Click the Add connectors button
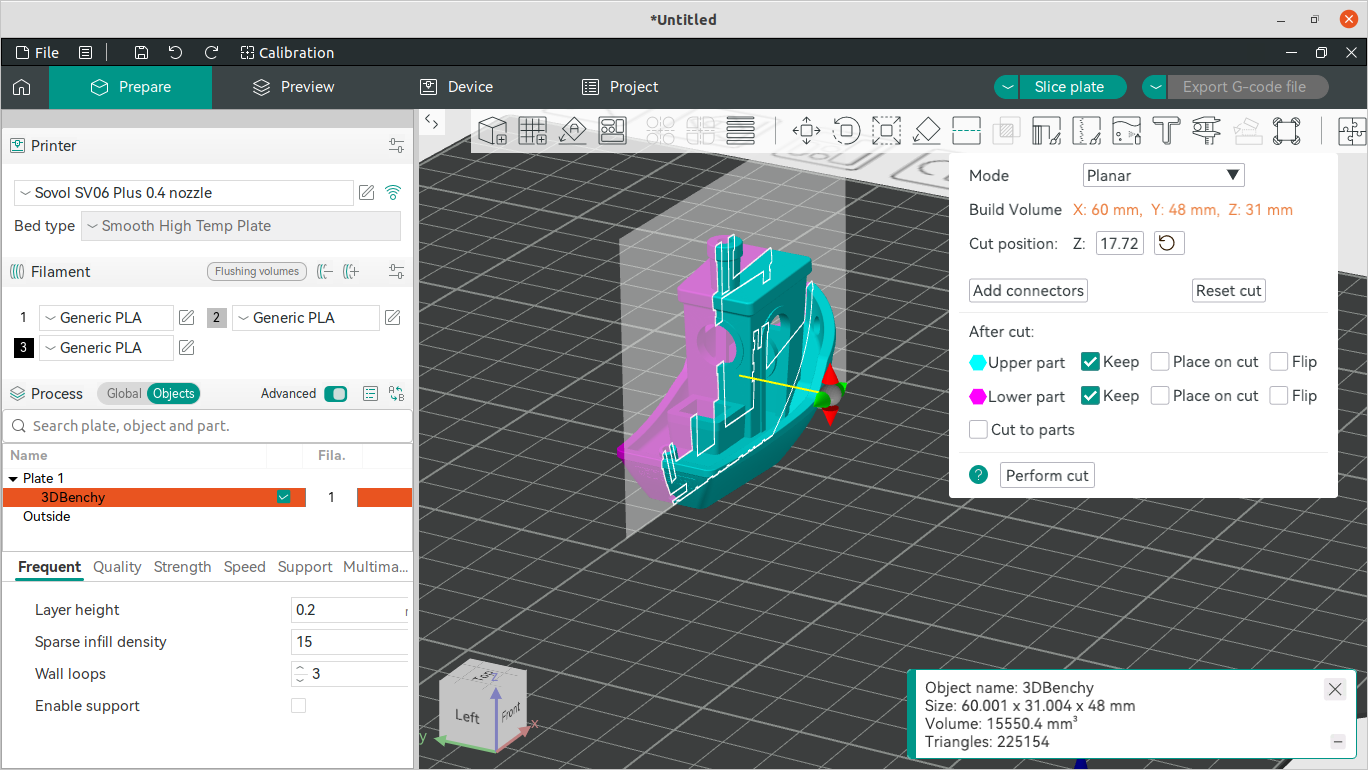 [x=1028, y=291]
